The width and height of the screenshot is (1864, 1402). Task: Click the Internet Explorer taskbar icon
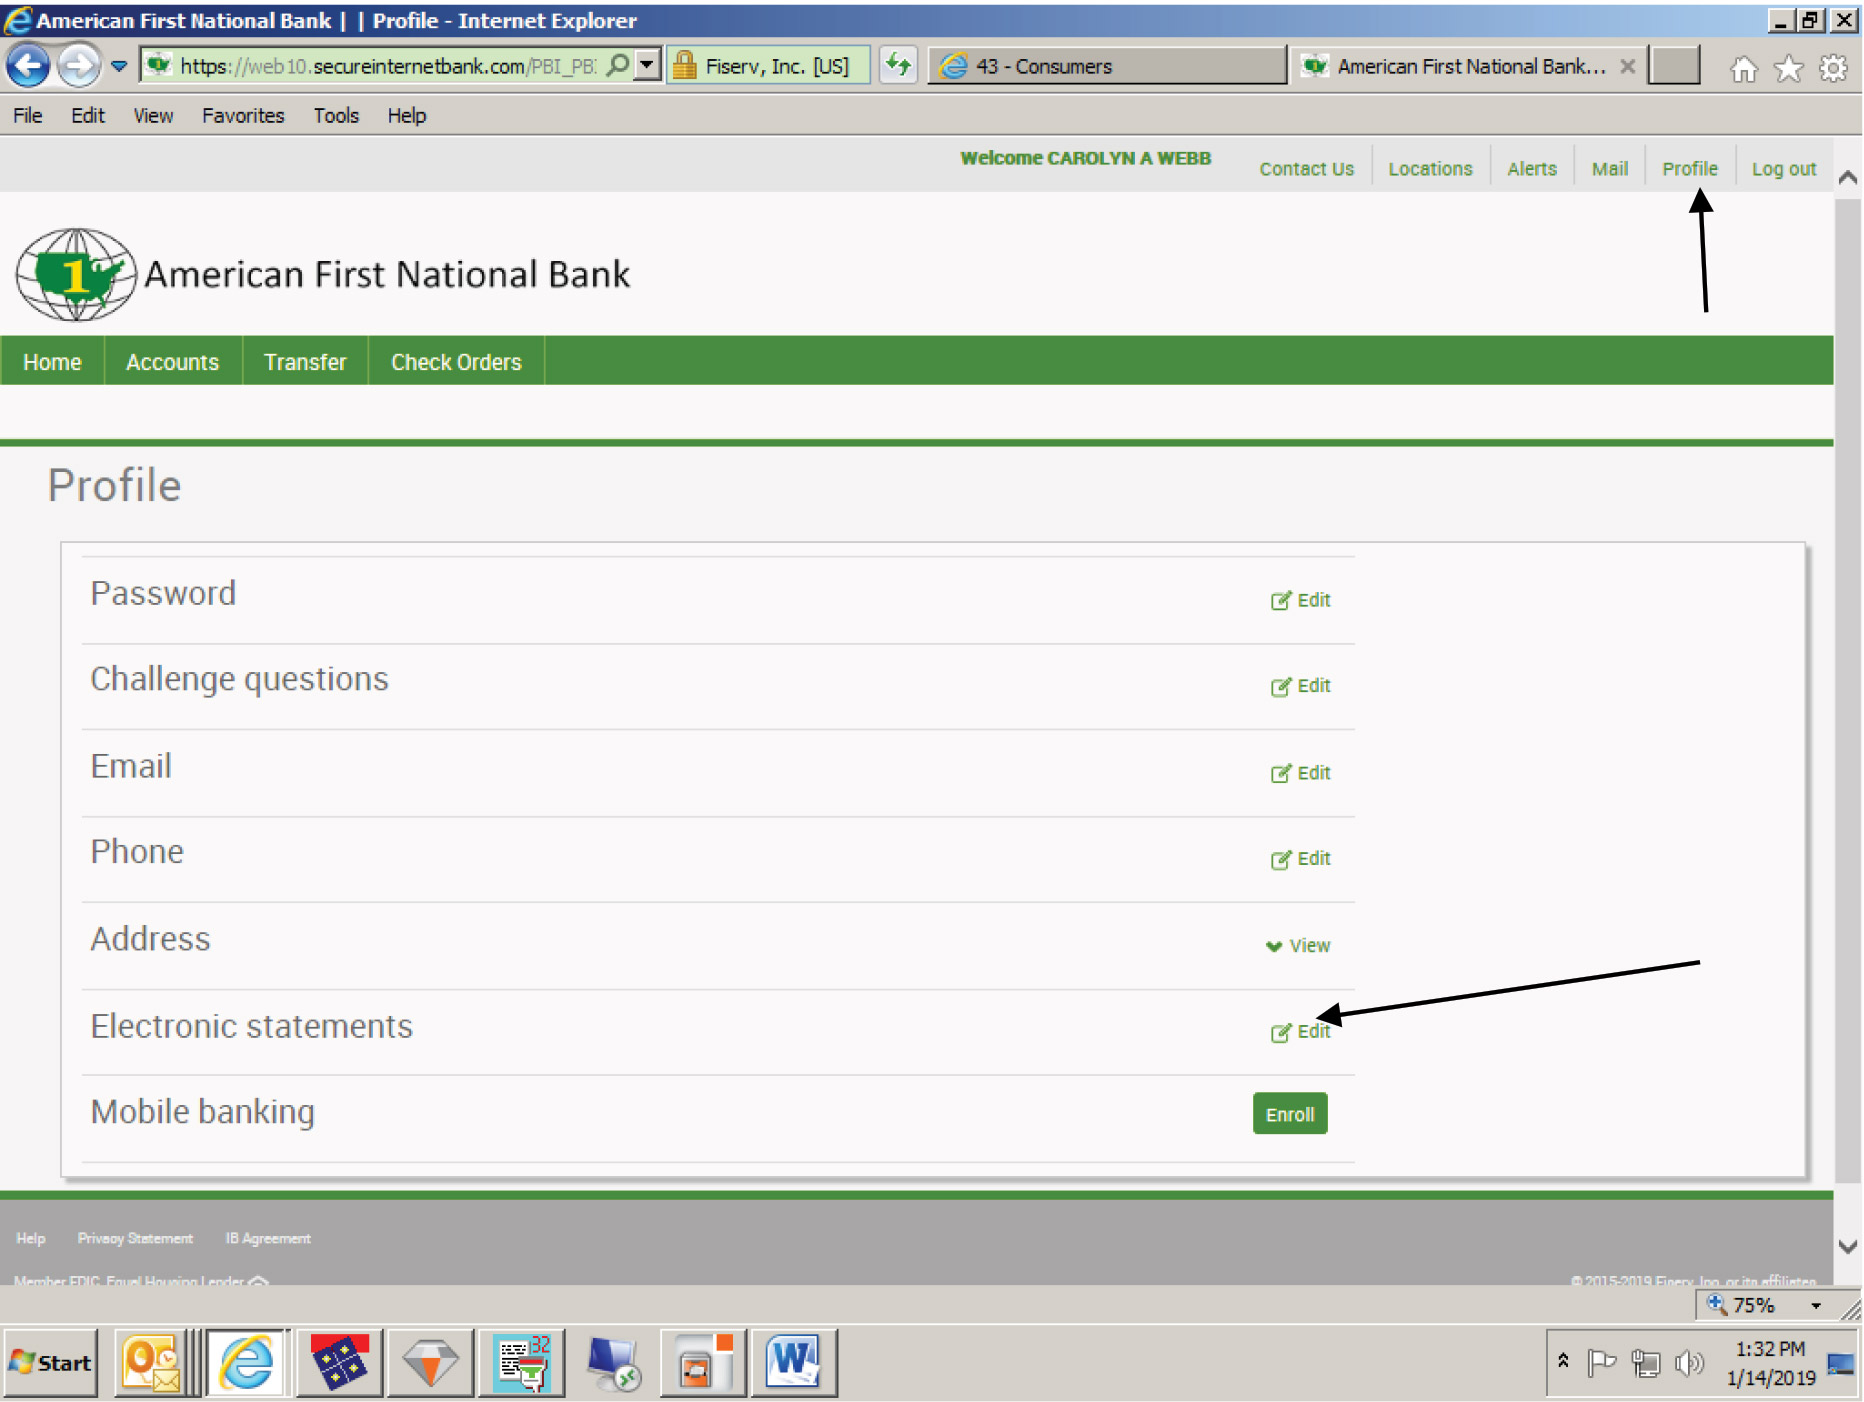click(x=247, y=1362)
